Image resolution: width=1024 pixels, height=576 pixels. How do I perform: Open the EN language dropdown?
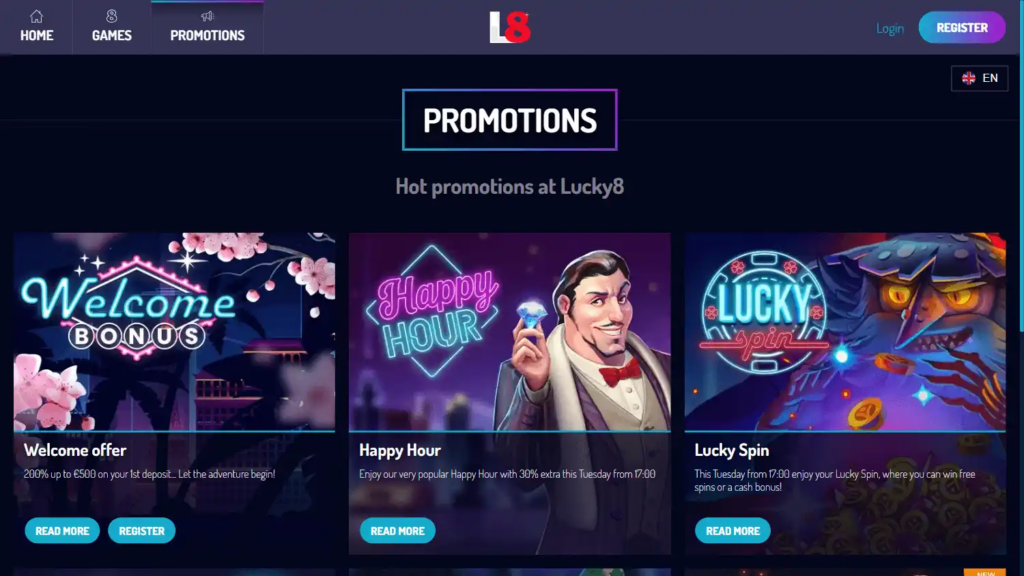click(x=980, y=78)
